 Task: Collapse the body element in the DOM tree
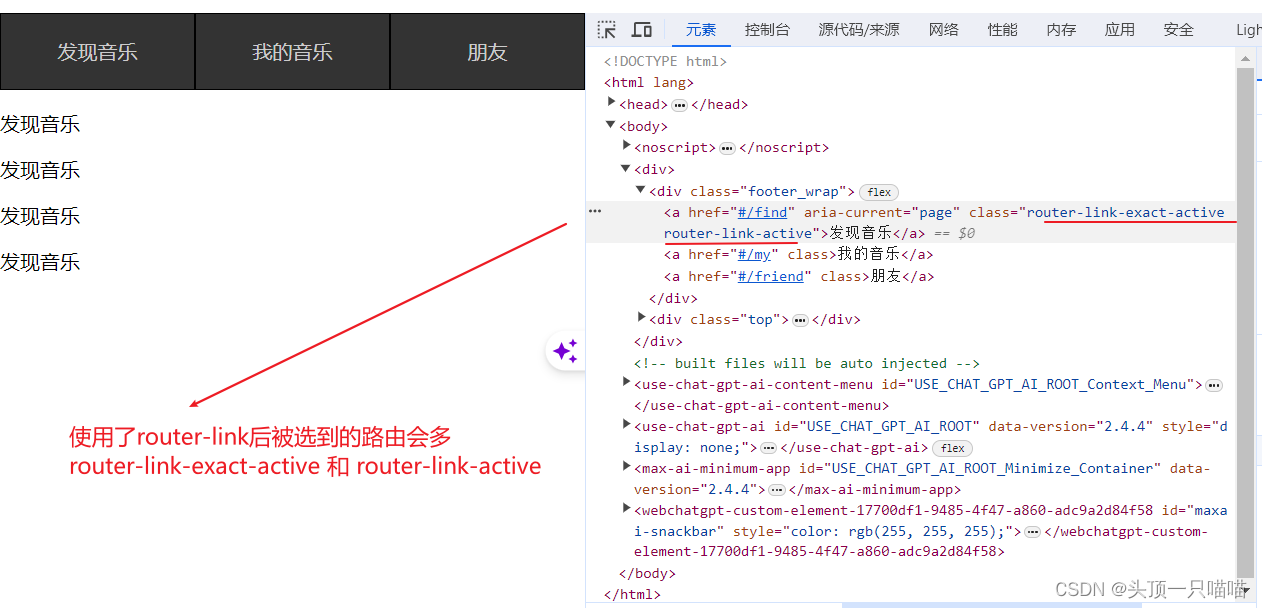click(x=610, y=125)
